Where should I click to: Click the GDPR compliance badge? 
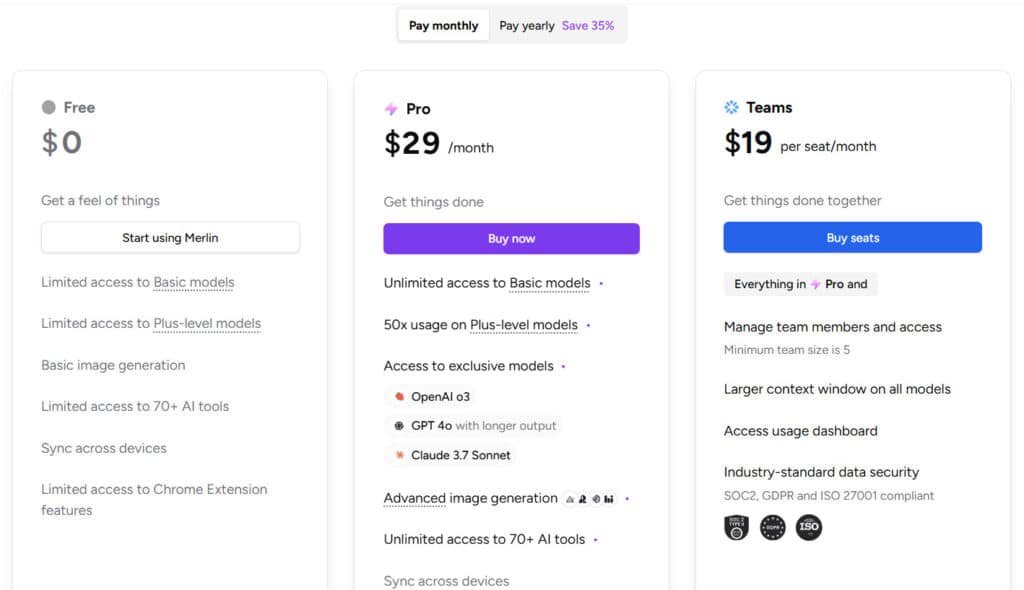[773, 528]
